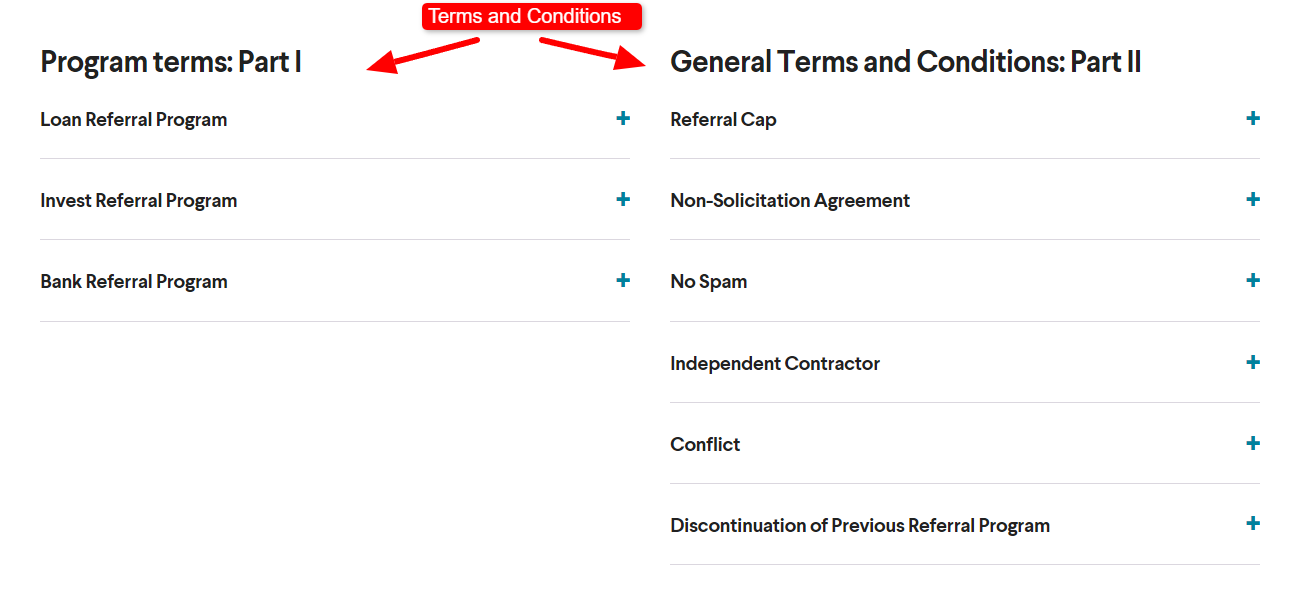
Task: Click the plus icon beside Invest Referral Program
Action: [623, 200]
